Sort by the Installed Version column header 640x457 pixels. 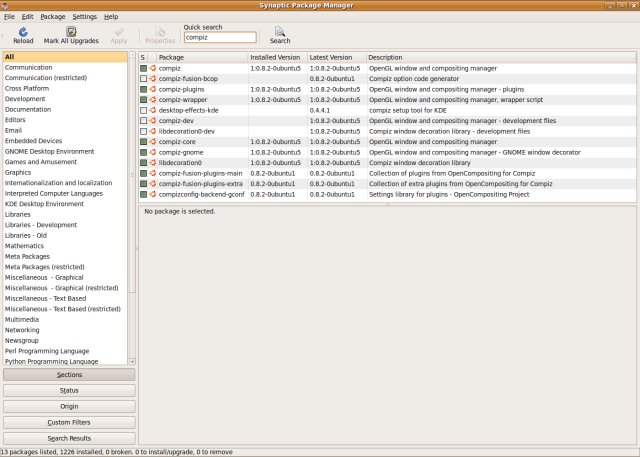(x=278, y=58)
